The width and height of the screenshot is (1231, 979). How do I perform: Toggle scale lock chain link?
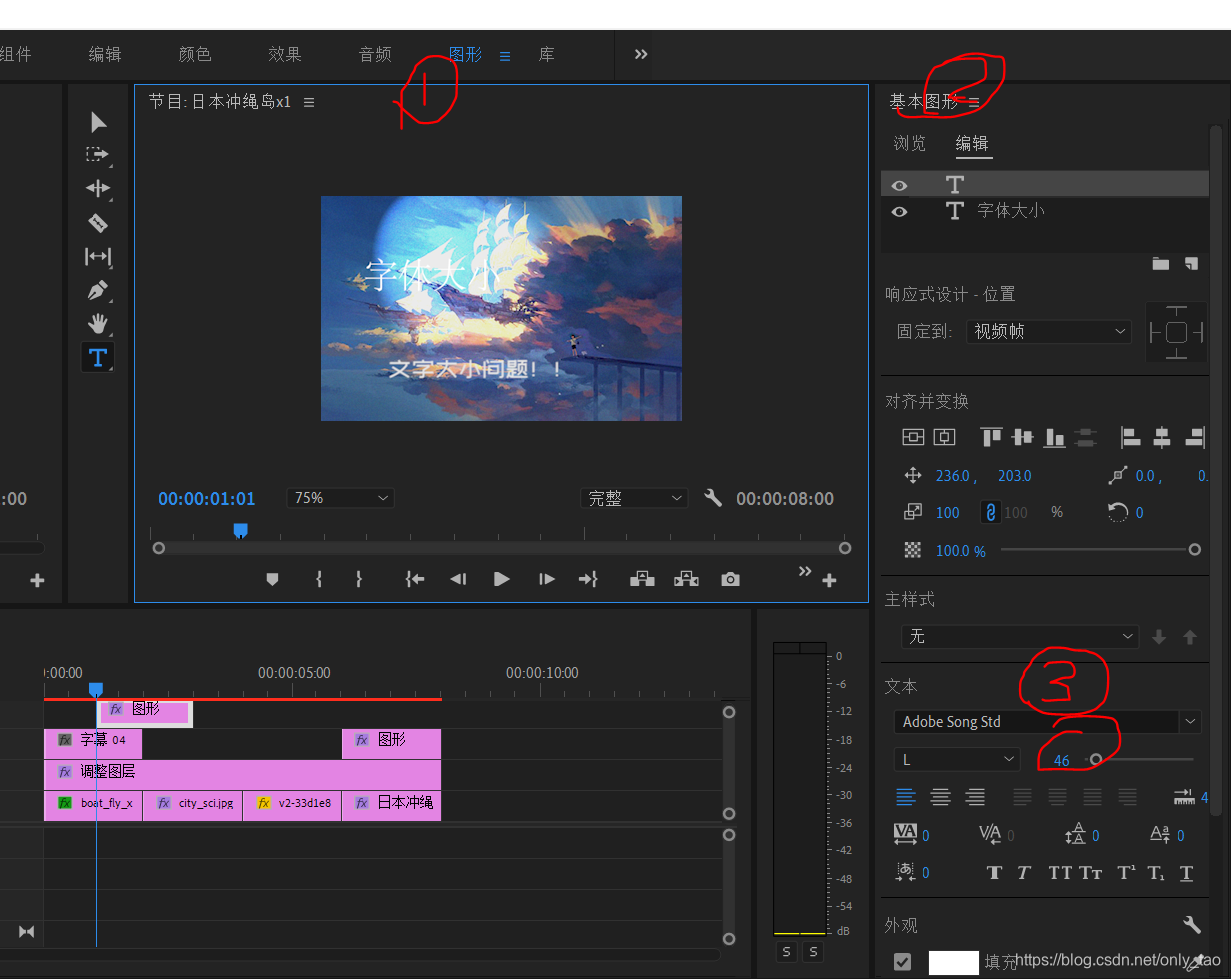click(991, 512)
